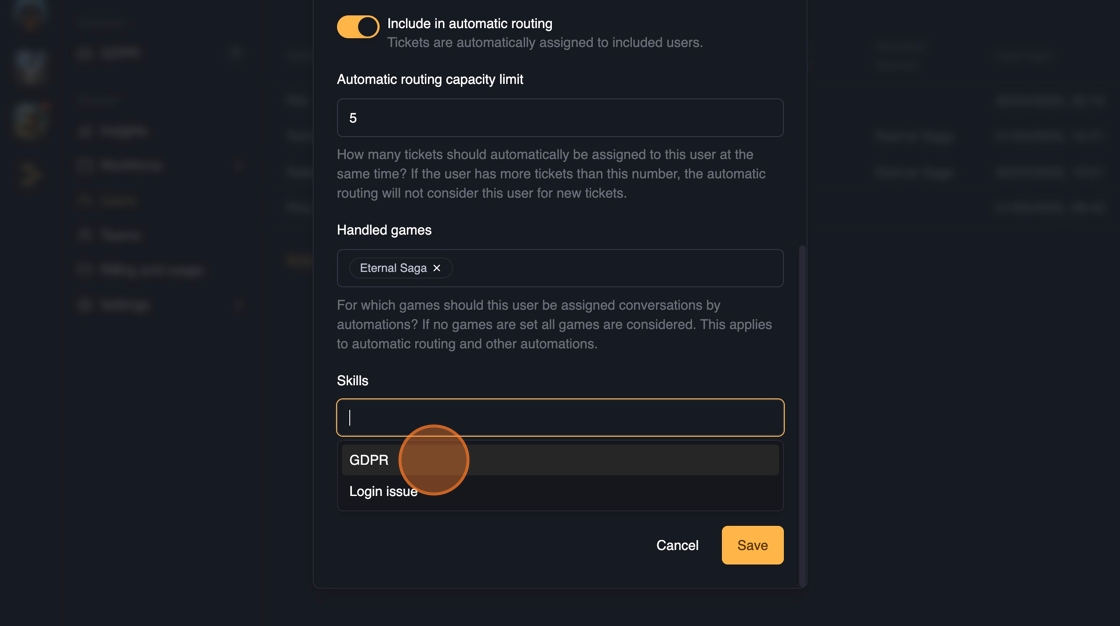Image resolution: width=1120 pixels, height=626 pixels.
Task: Open the Settings icon in the sidebar
Action: [85, 305]
